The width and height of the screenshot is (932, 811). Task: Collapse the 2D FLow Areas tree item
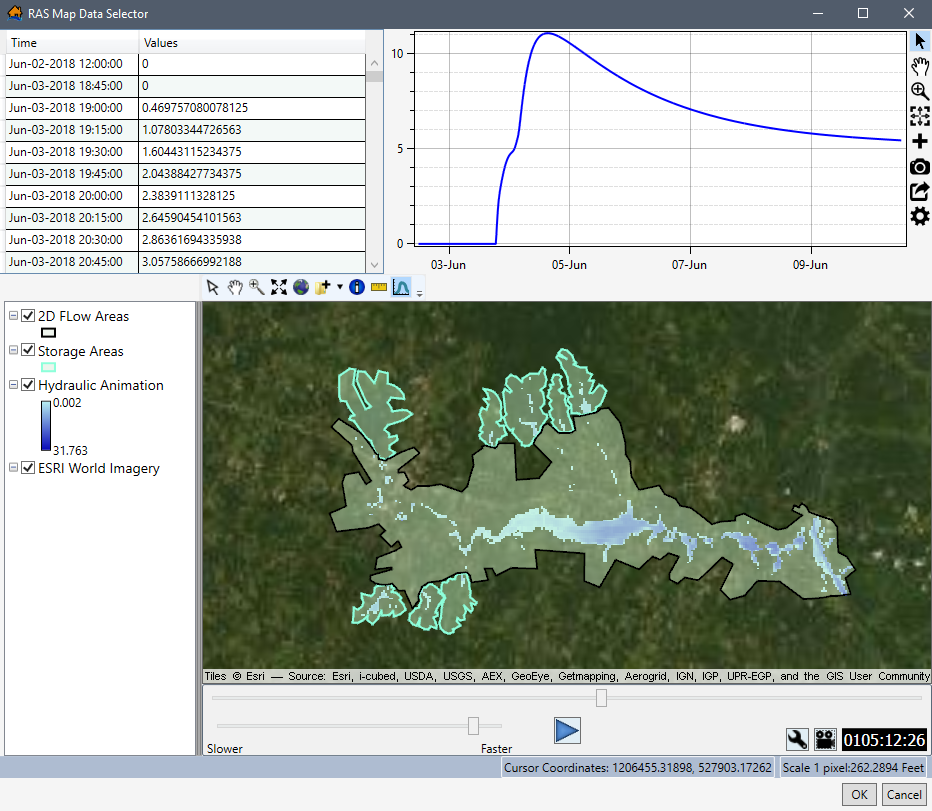pos(14,315)
